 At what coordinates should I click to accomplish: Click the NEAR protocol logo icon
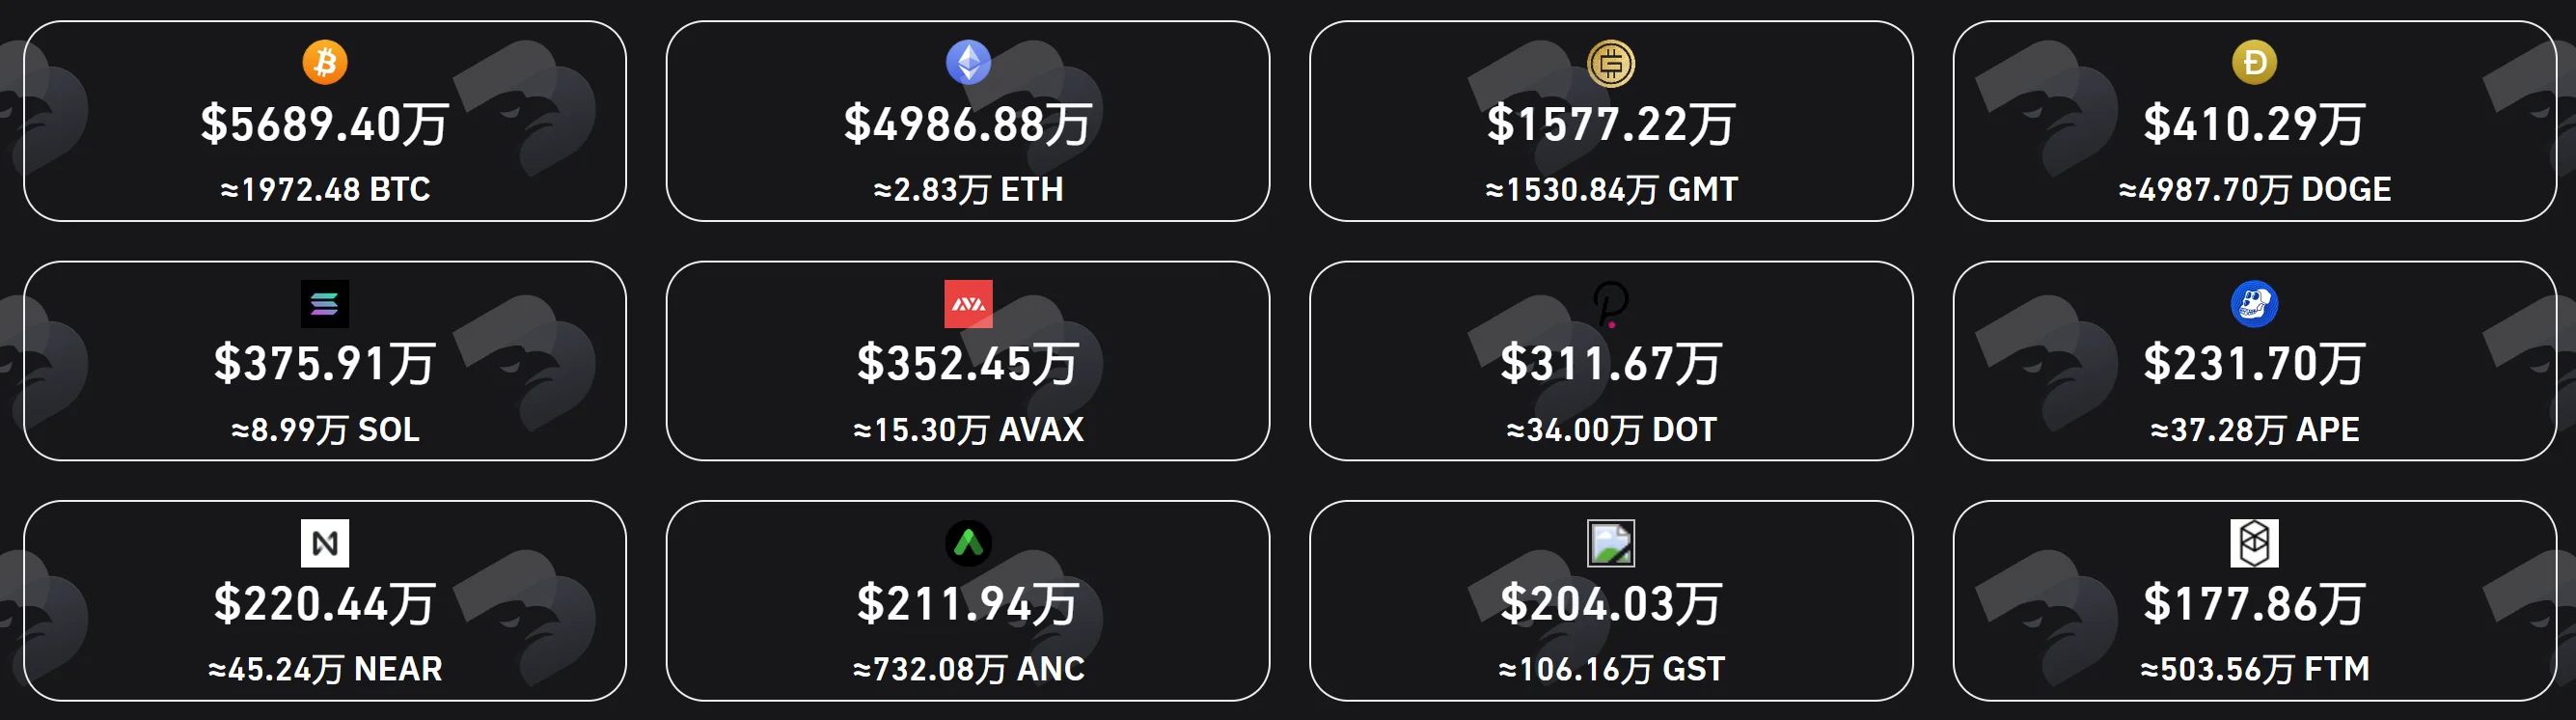325,543
